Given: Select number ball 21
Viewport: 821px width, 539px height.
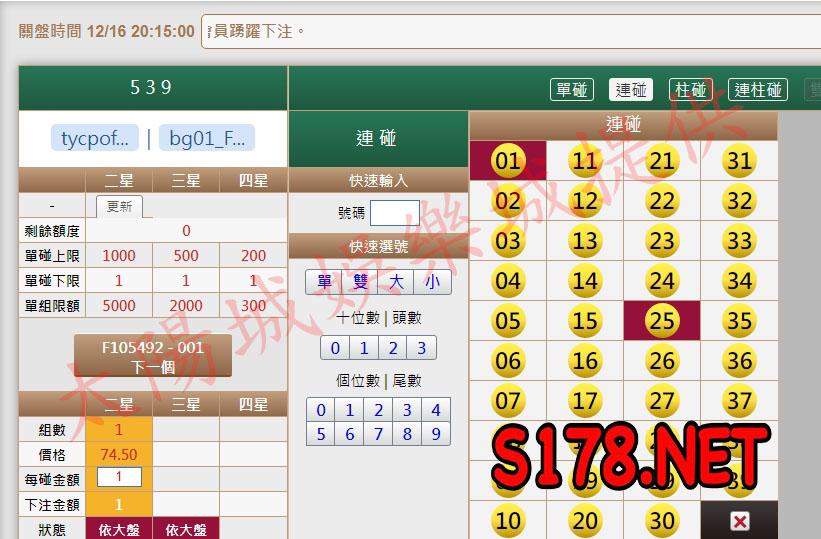Looking at the screenshot, I should tap(662, 161).
